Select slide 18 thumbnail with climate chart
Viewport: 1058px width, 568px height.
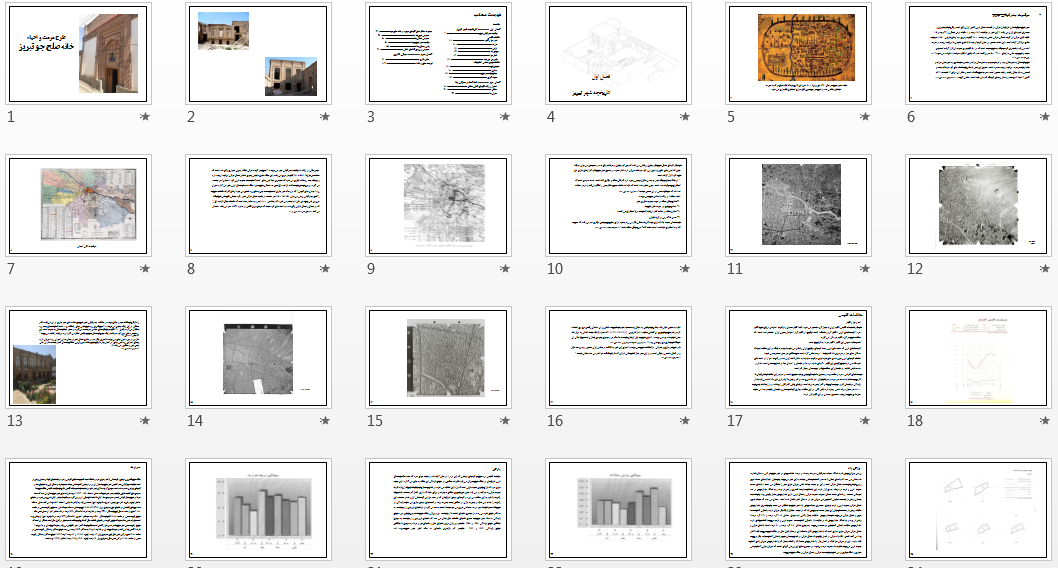click(978, 358)
